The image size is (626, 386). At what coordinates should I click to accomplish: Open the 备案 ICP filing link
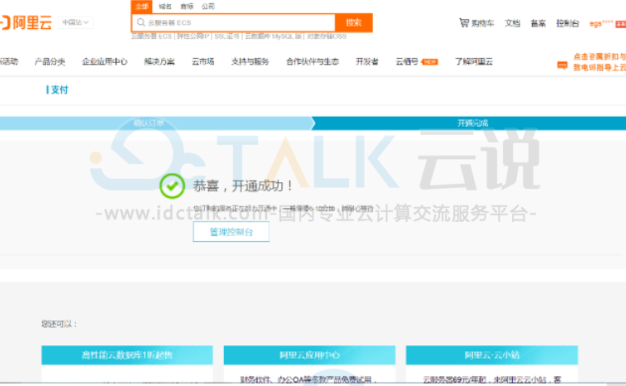pyautogui.click(x=538, y=23)
